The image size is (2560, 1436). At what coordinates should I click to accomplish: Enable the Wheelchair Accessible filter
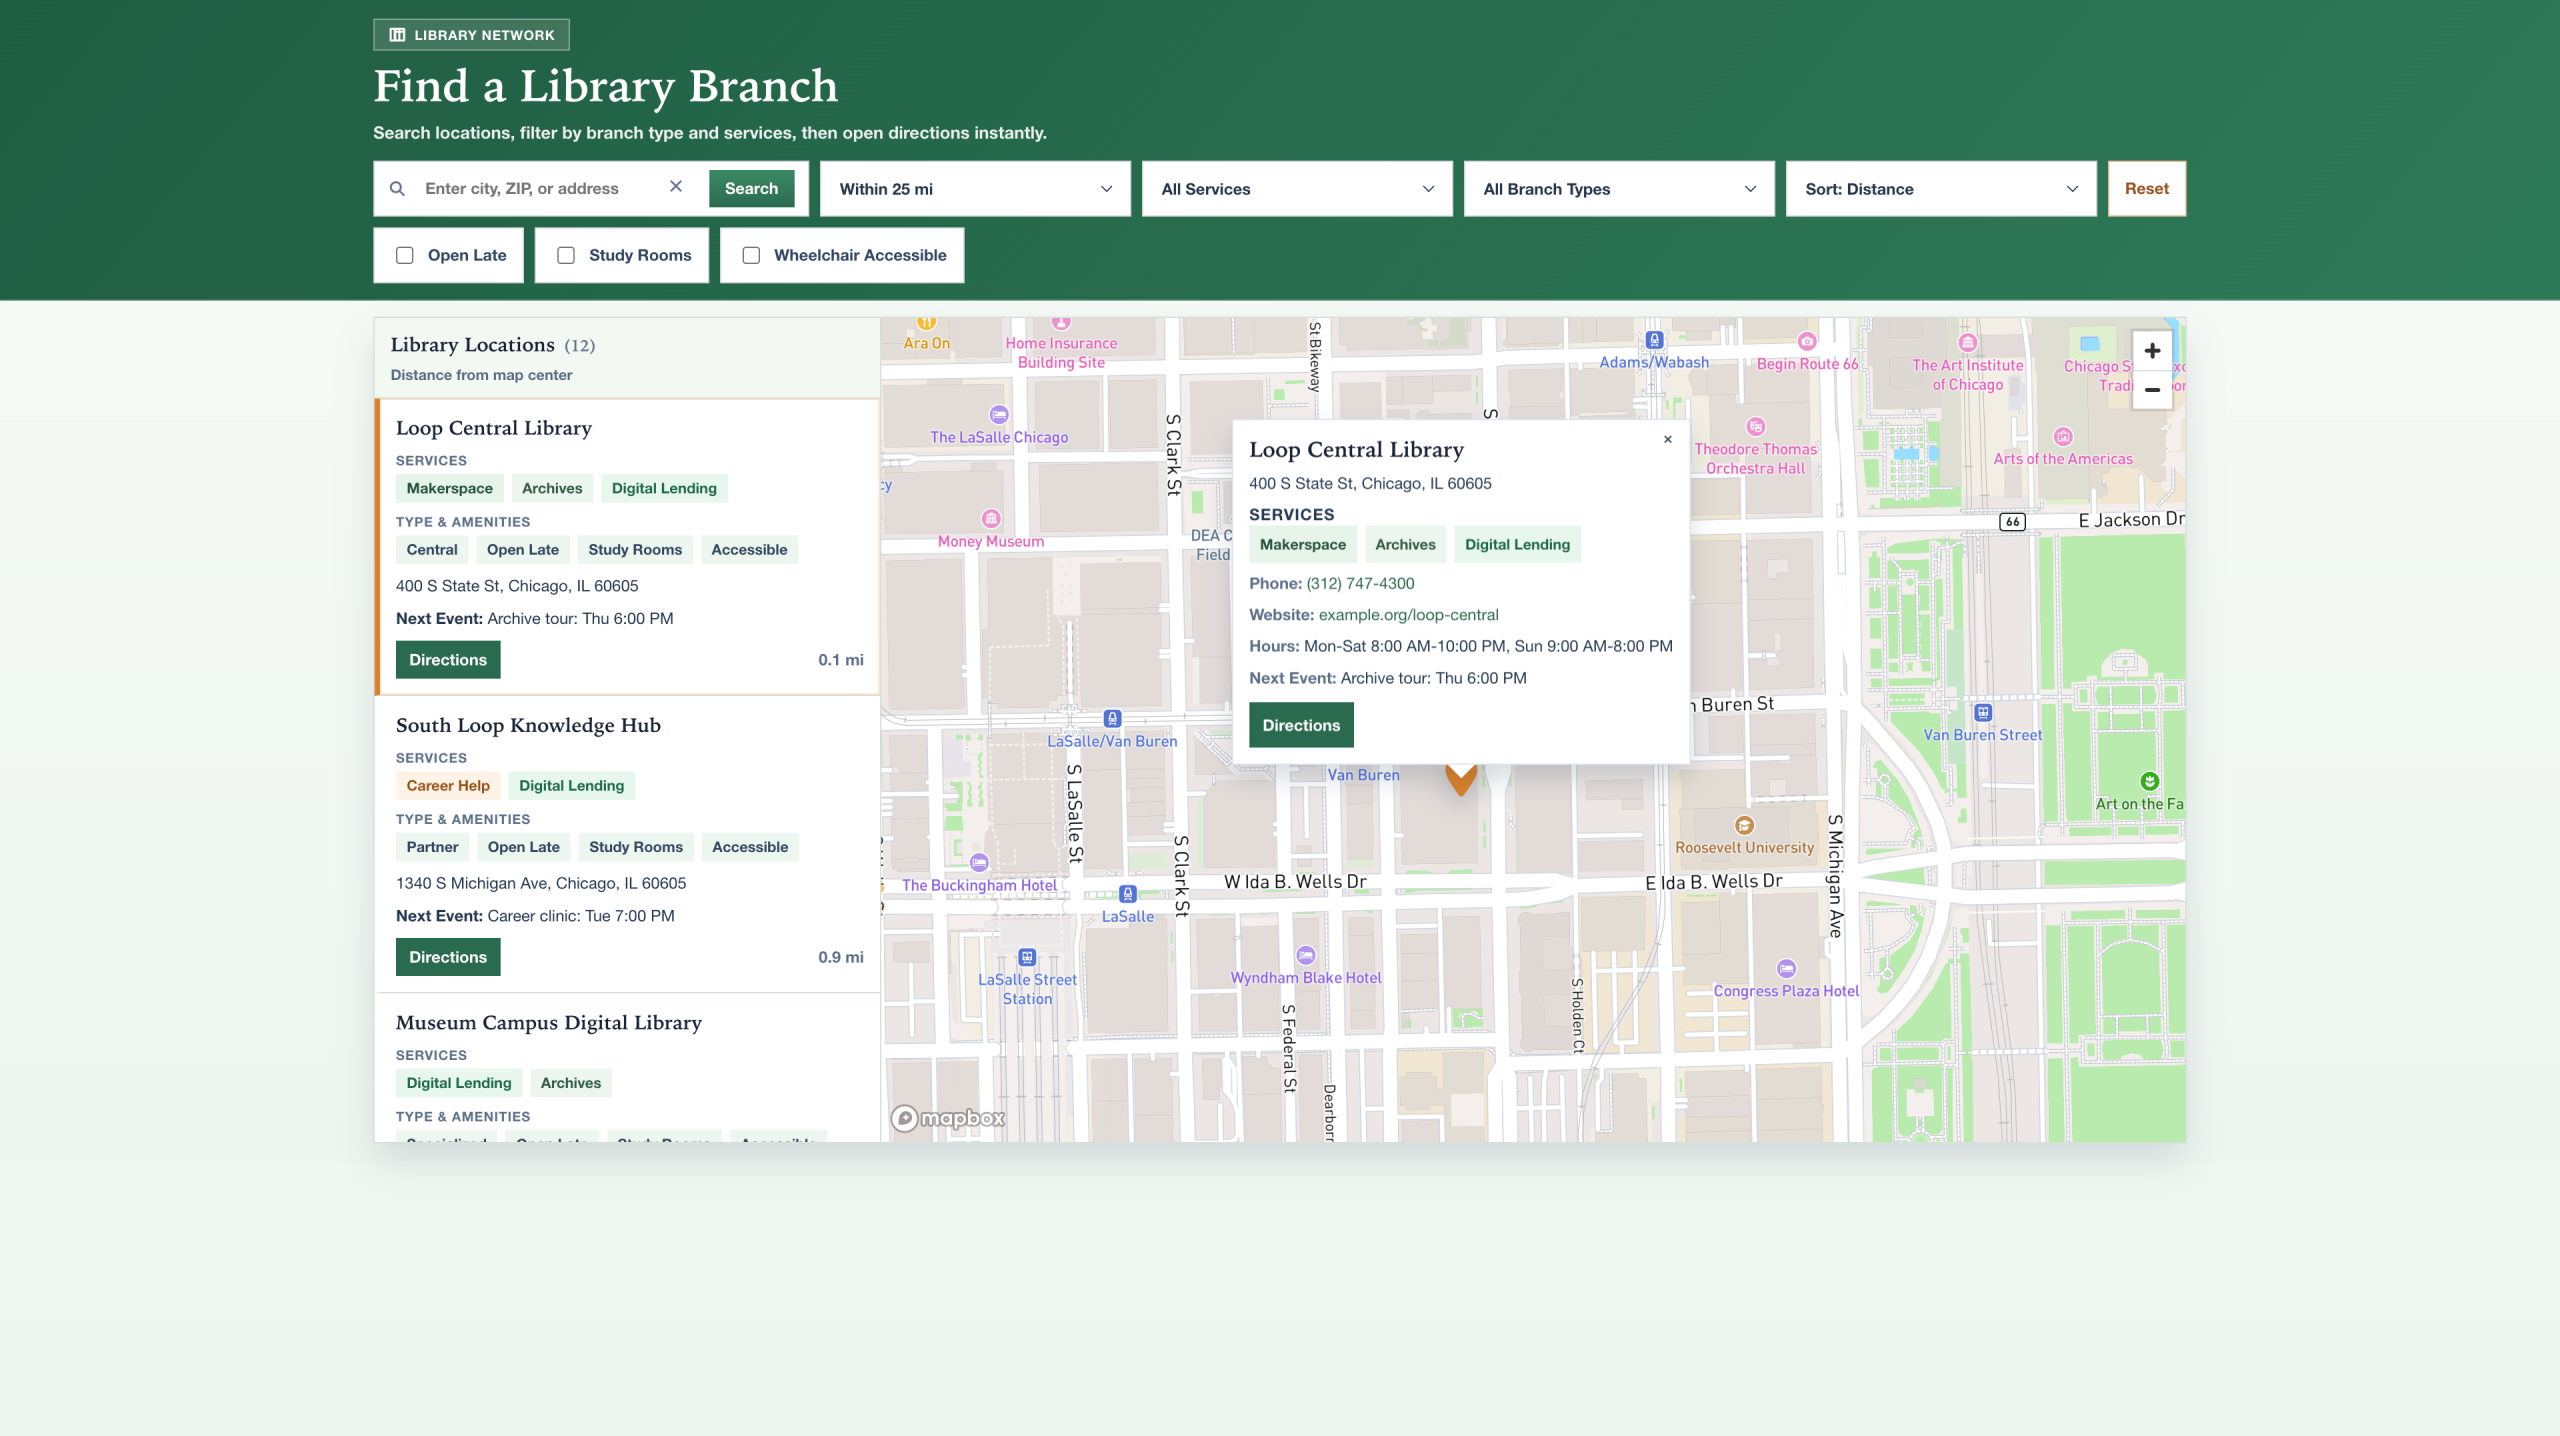tap(751, 255)
